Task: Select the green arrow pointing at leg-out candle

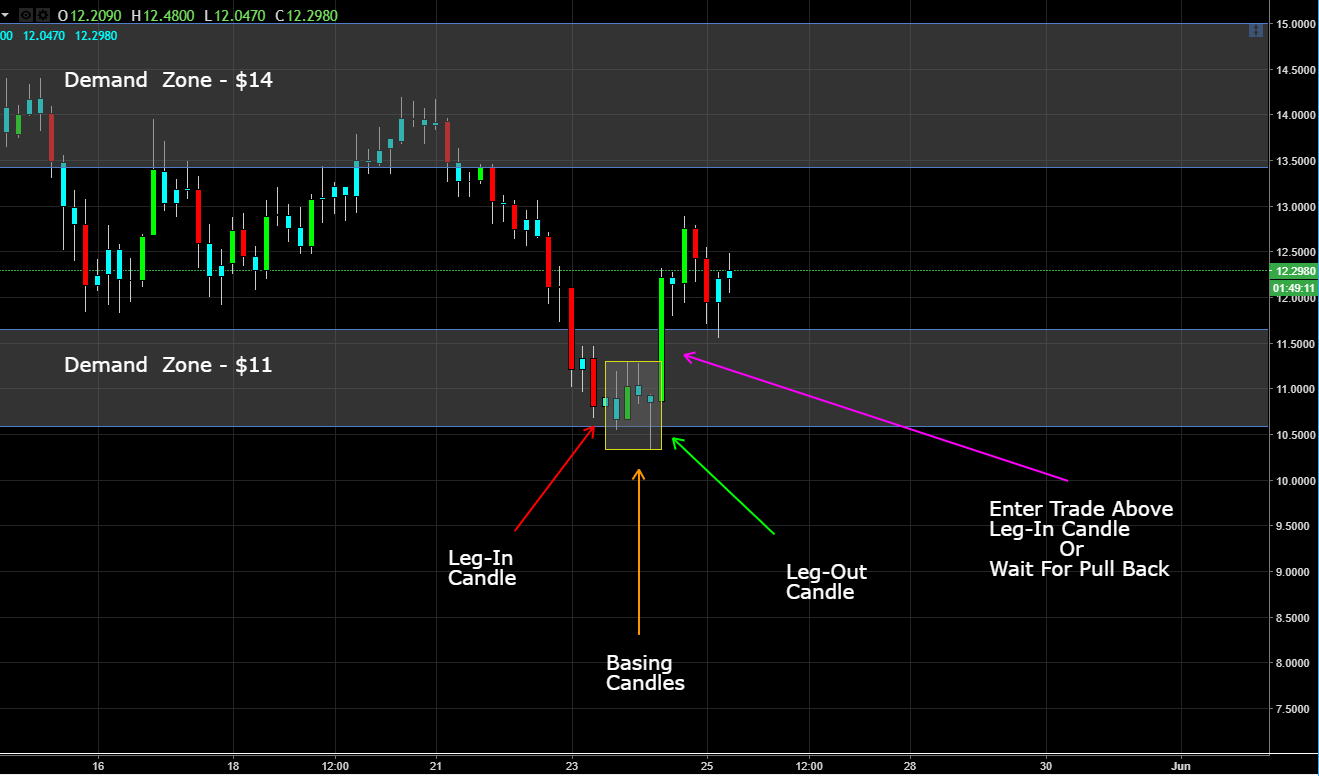Action: [x=723, y=485]
